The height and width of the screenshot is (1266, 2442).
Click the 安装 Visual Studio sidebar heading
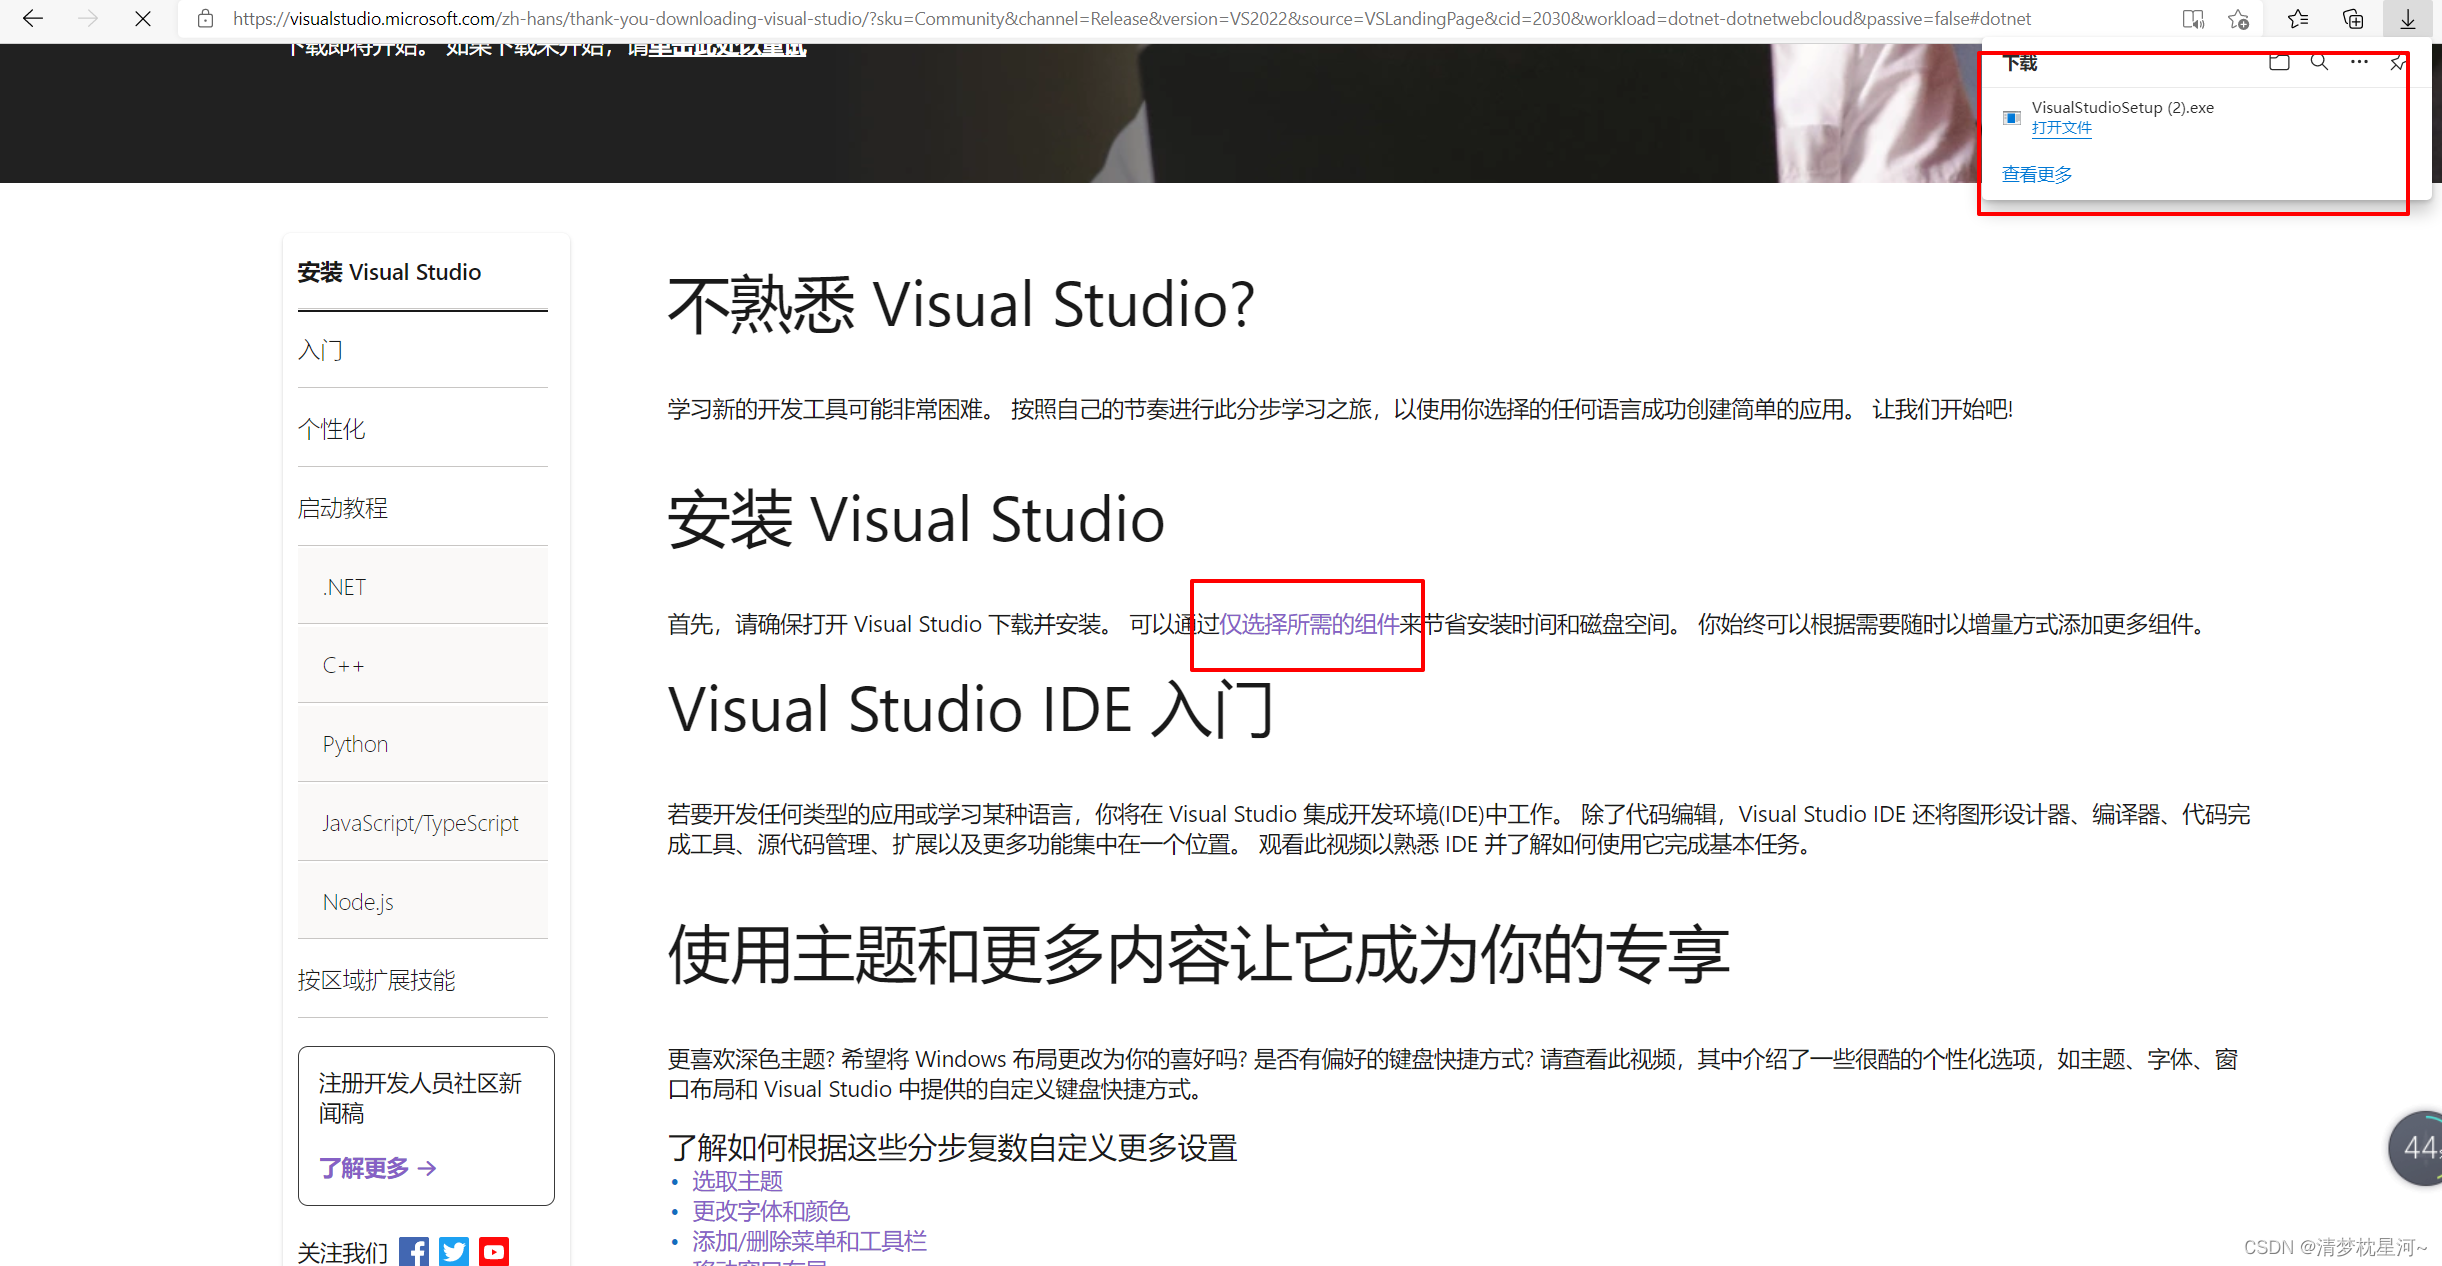(389, 272)
